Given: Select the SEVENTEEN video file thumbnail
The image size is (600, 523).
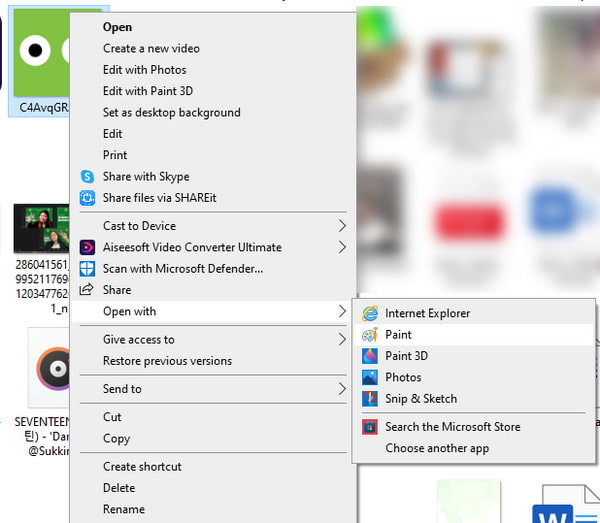Looking at the screenshot, I should click(49, 368).
